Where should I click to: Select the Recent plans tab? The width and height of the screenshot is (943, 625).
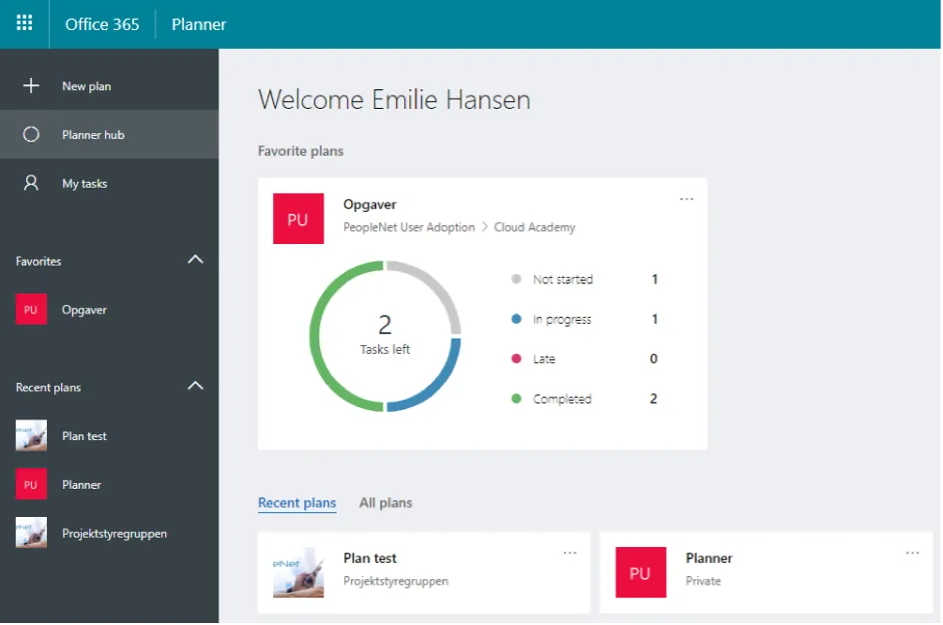click(297, 503)
